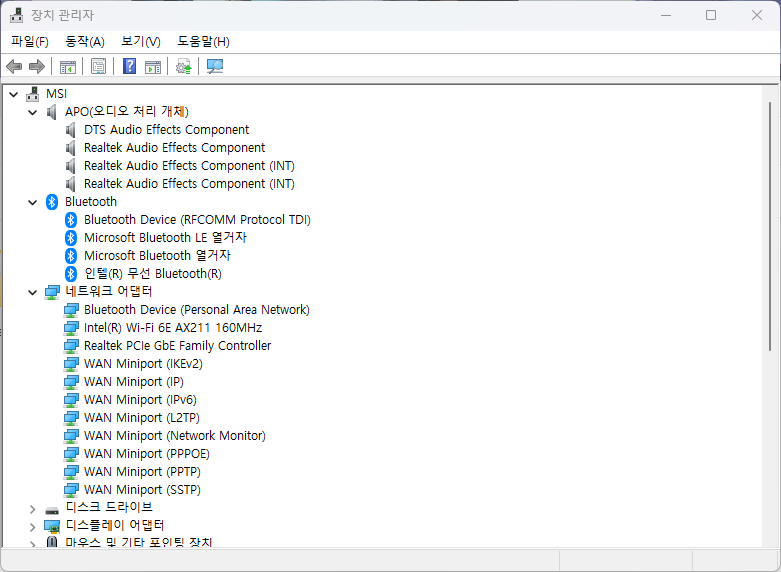Collapse the 네트워크 어댑터 category
Screen dimensions: 781x572
pos(33,292)
